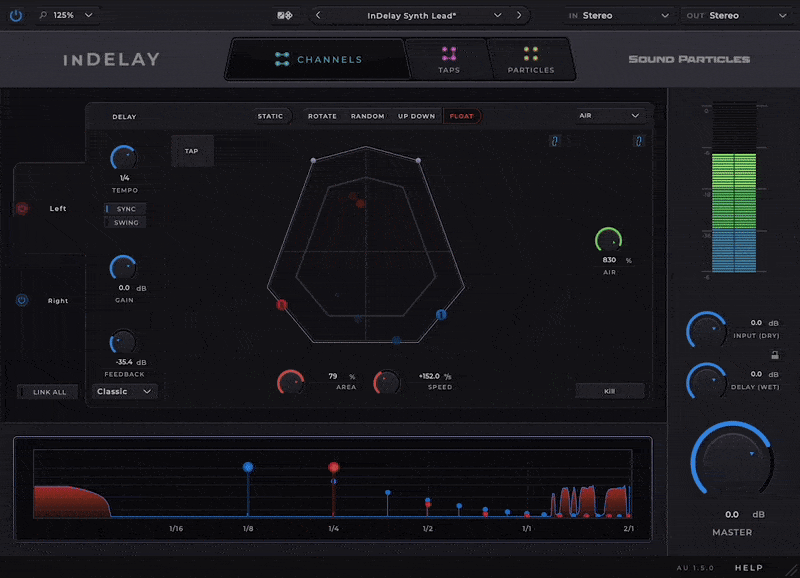The image size is (800, 578).
Task: Select the red tap marker at 1/4
Action: click(x=334, y=467)
